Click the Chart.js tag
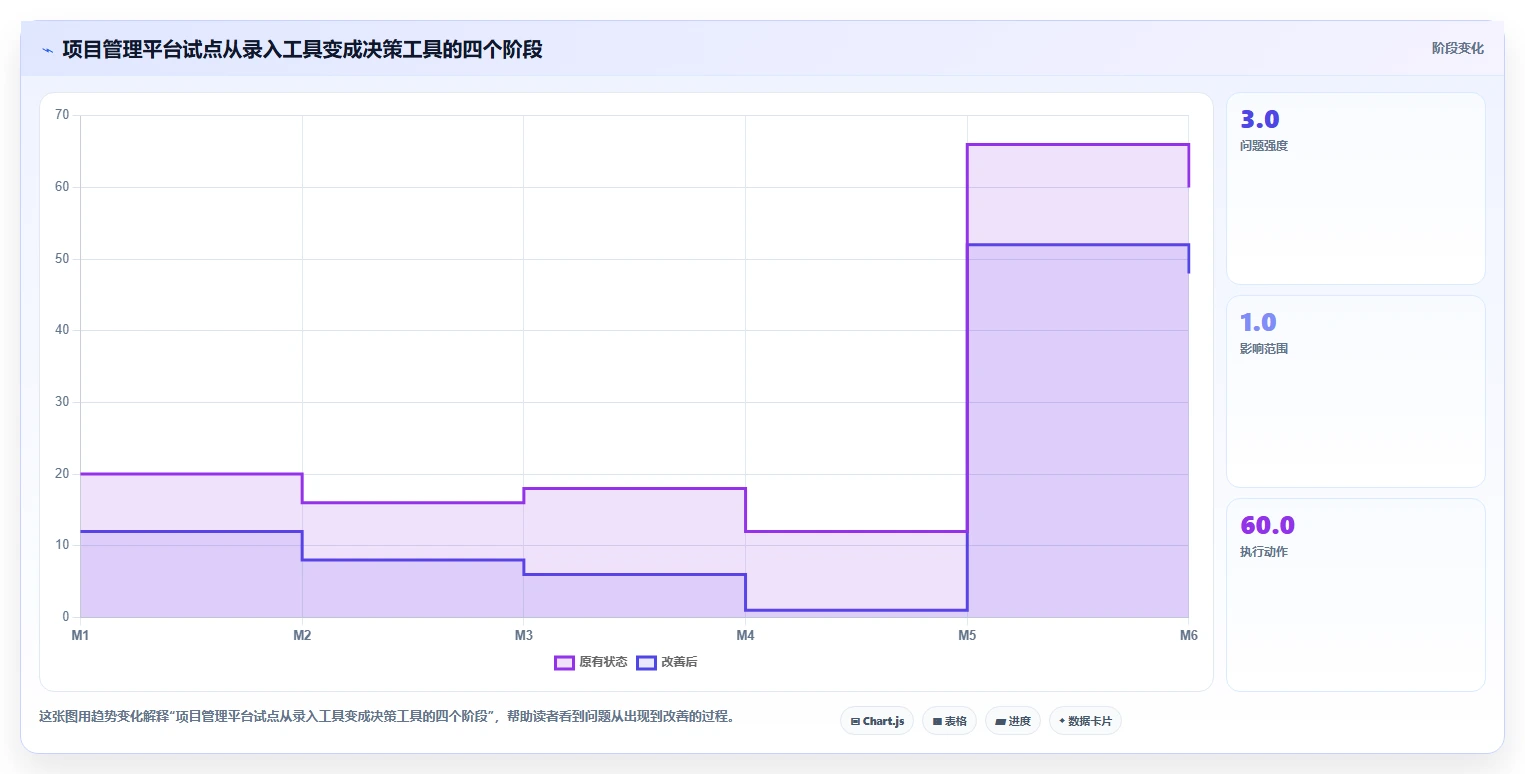Screen dimensions: 1525x774 coord(877,721)
